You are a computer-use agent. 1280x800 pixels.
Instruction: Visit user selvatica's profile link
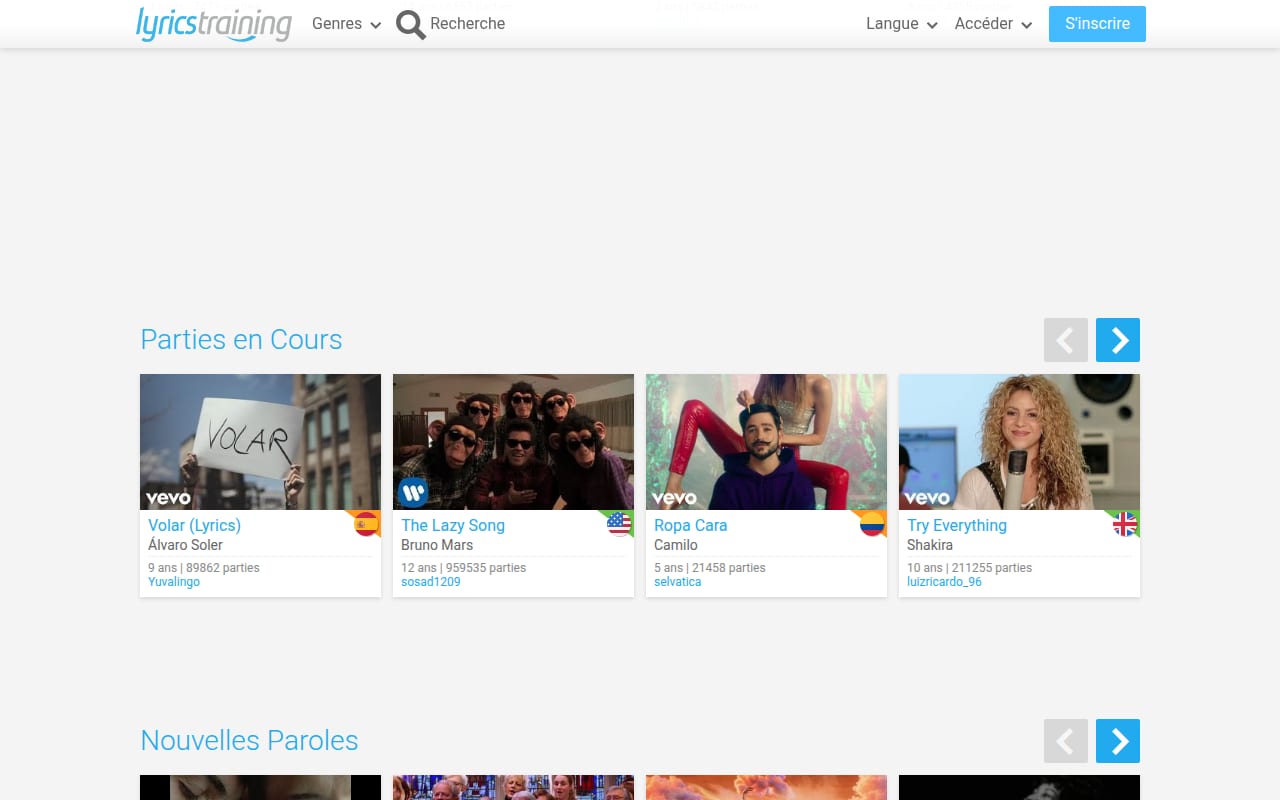pyautogui.click(x=678, y=582)
